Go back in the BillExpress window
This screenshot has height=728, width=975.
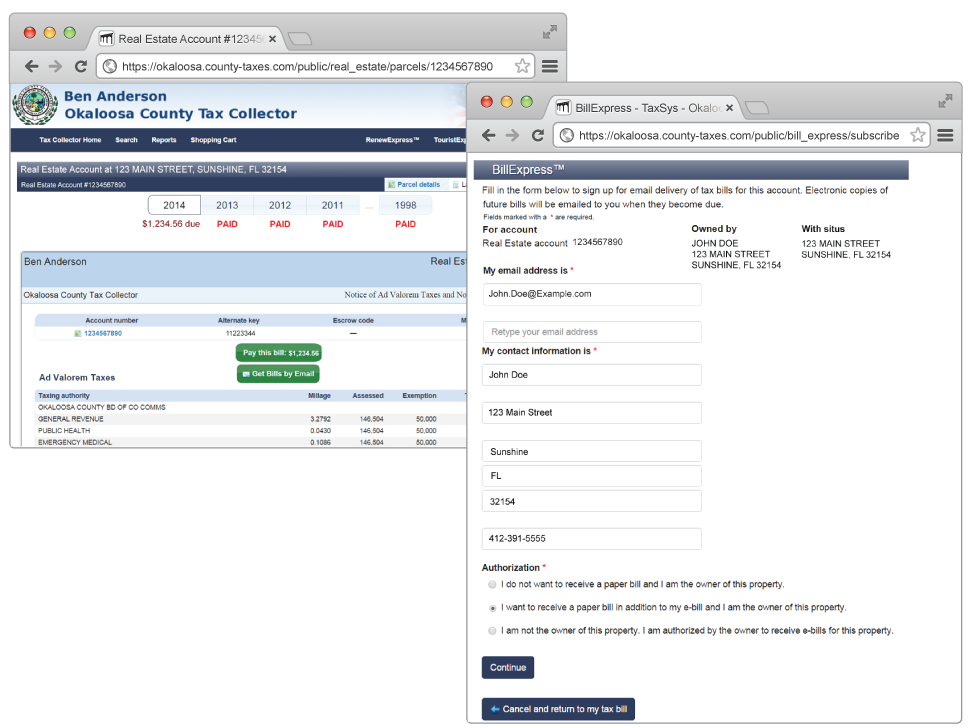tap(489, 135)
